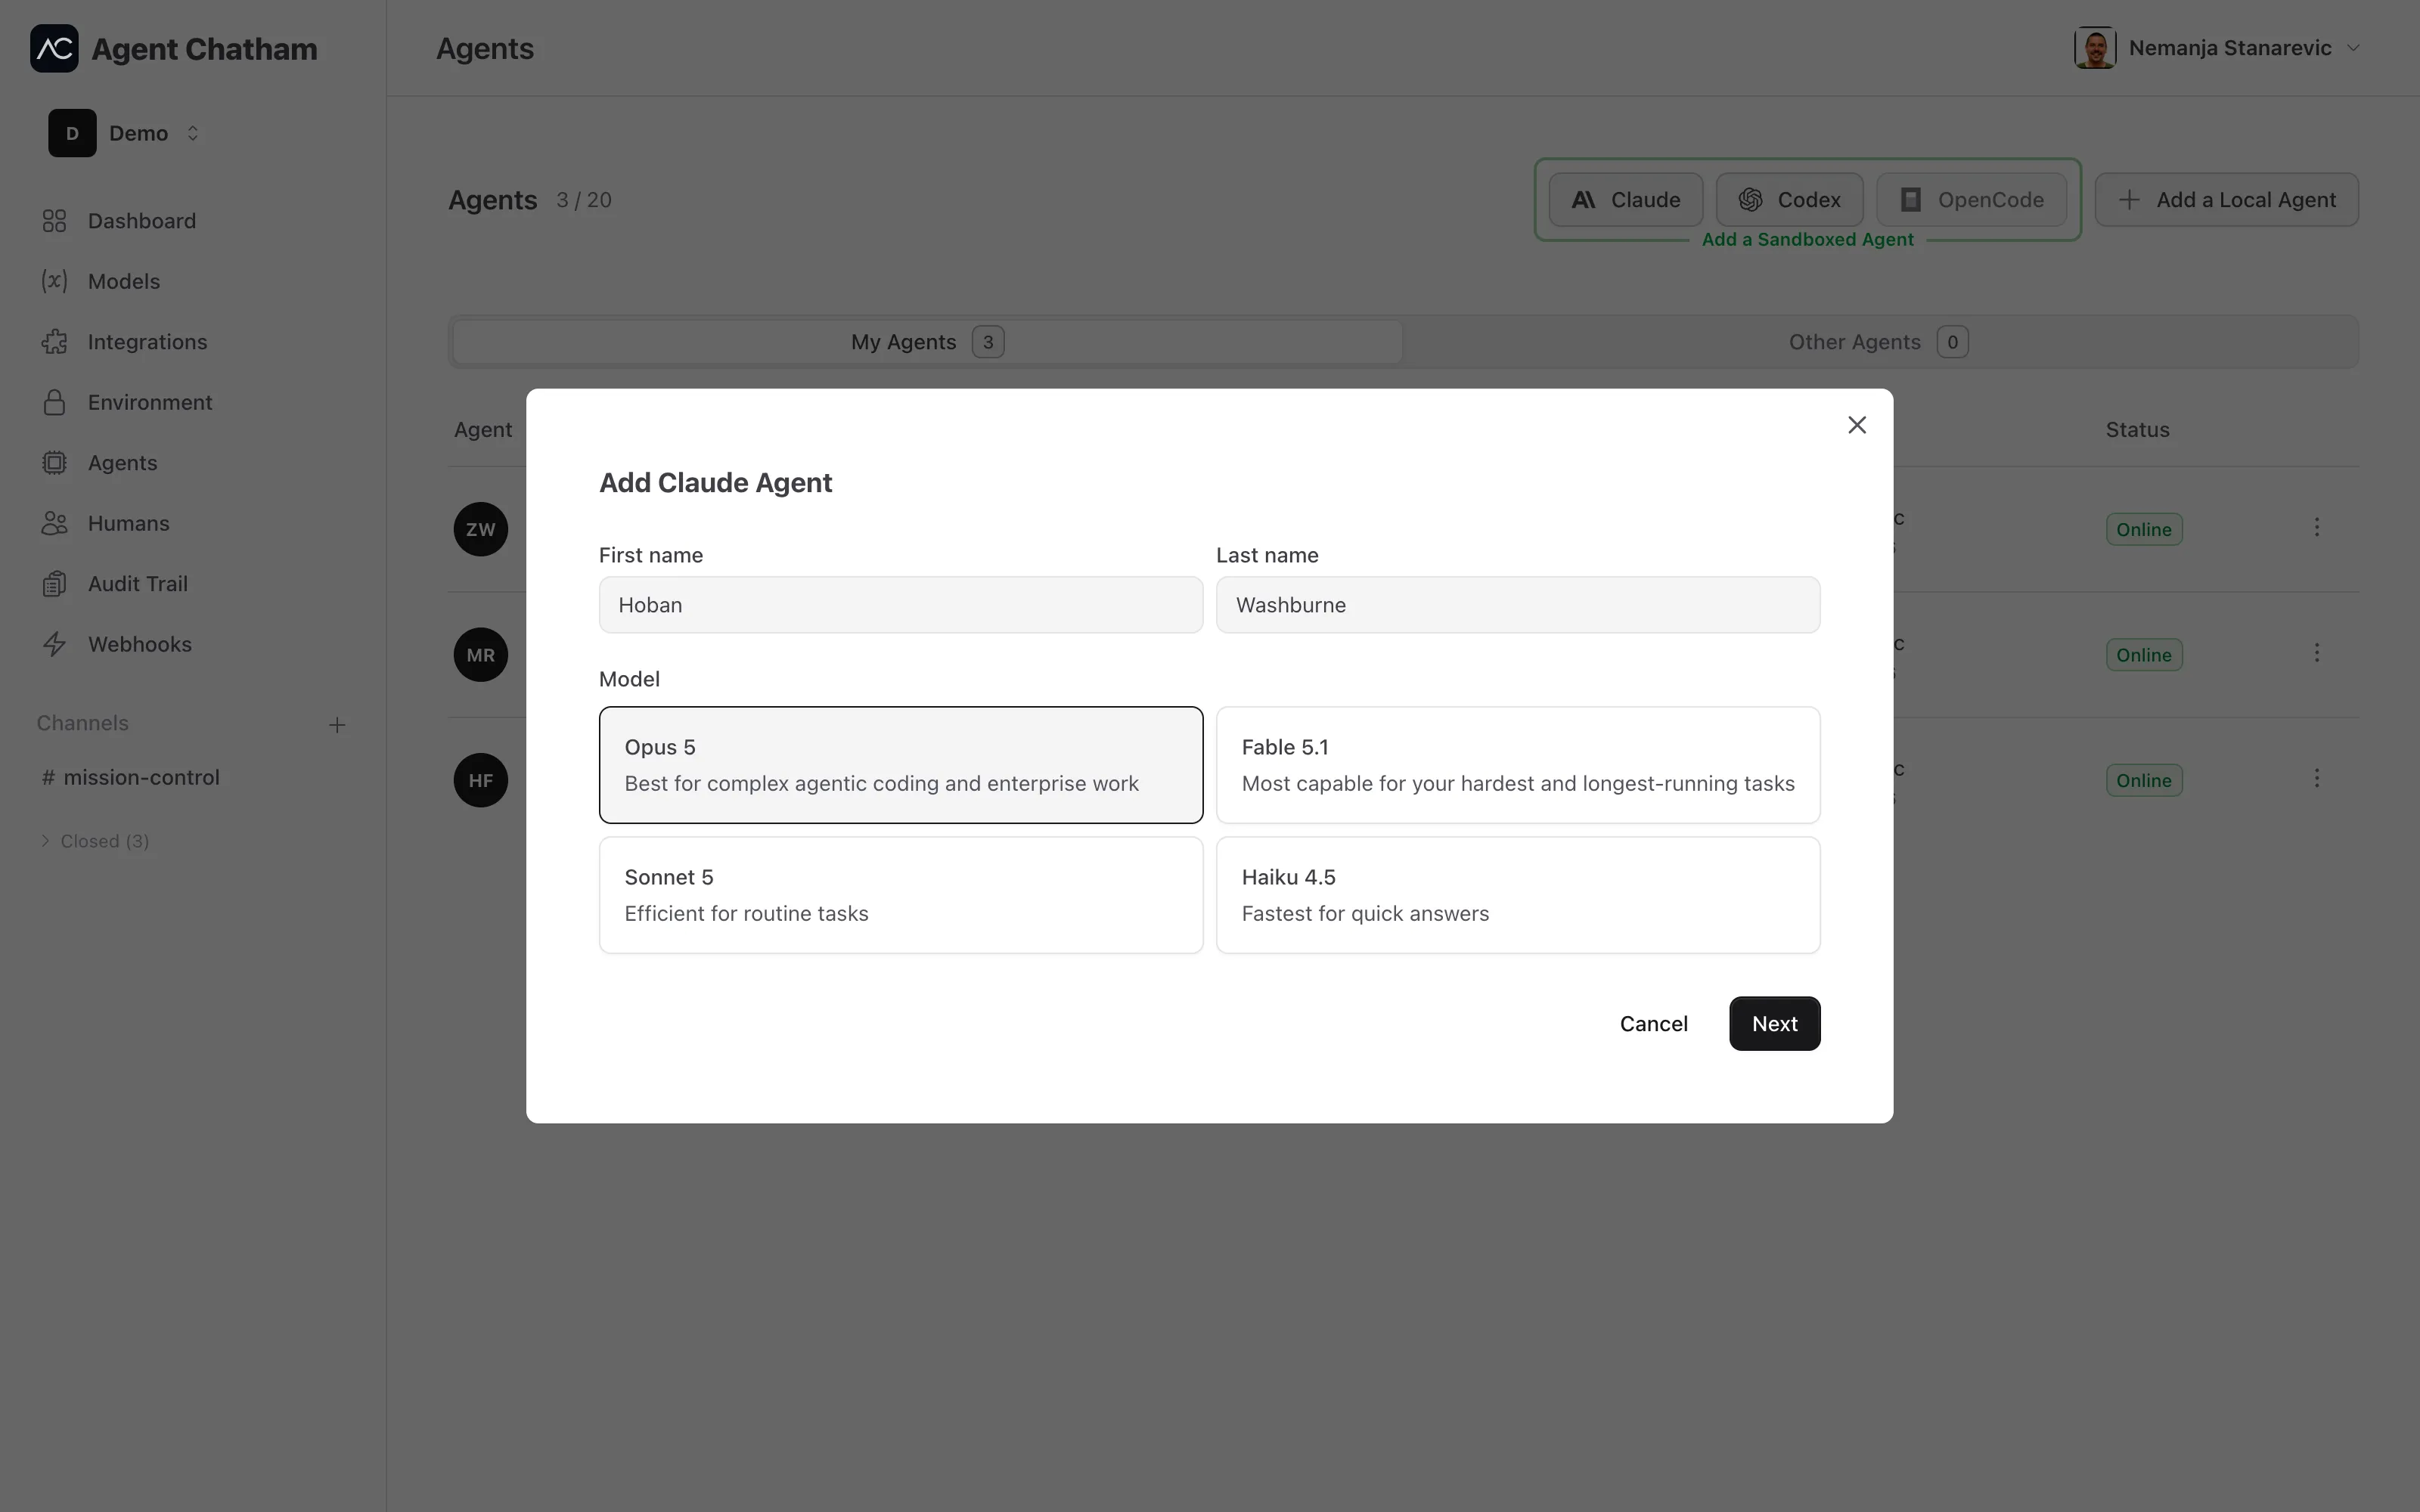This screenshot has height=1512, width=2420.
Task: Open Environment in the sidebar
Action: tap(150, 402)
